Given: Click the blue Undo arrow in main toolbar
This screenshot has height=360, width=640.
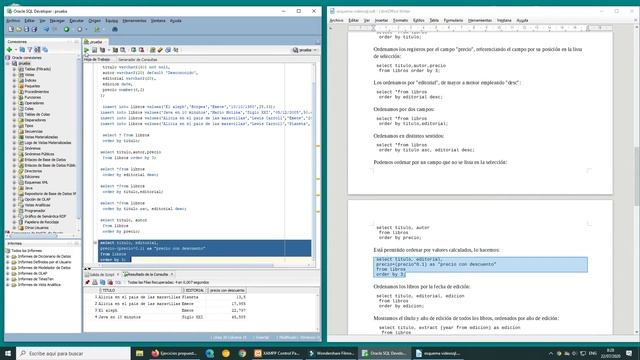Looking at the screenshot, I should (46, 29).
